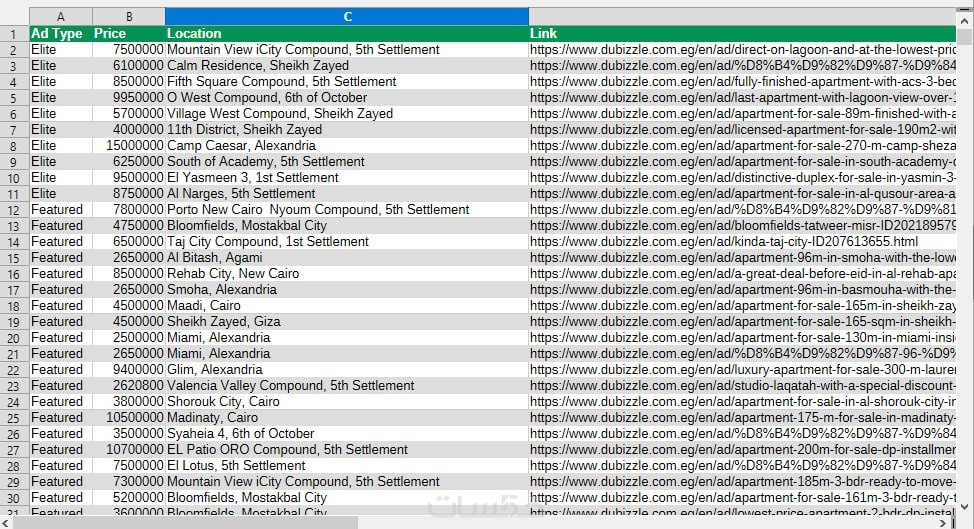Open the apartment-175-m-for-sale-in-madinaty link
974x529 pixels.
[x=742, y=418]
